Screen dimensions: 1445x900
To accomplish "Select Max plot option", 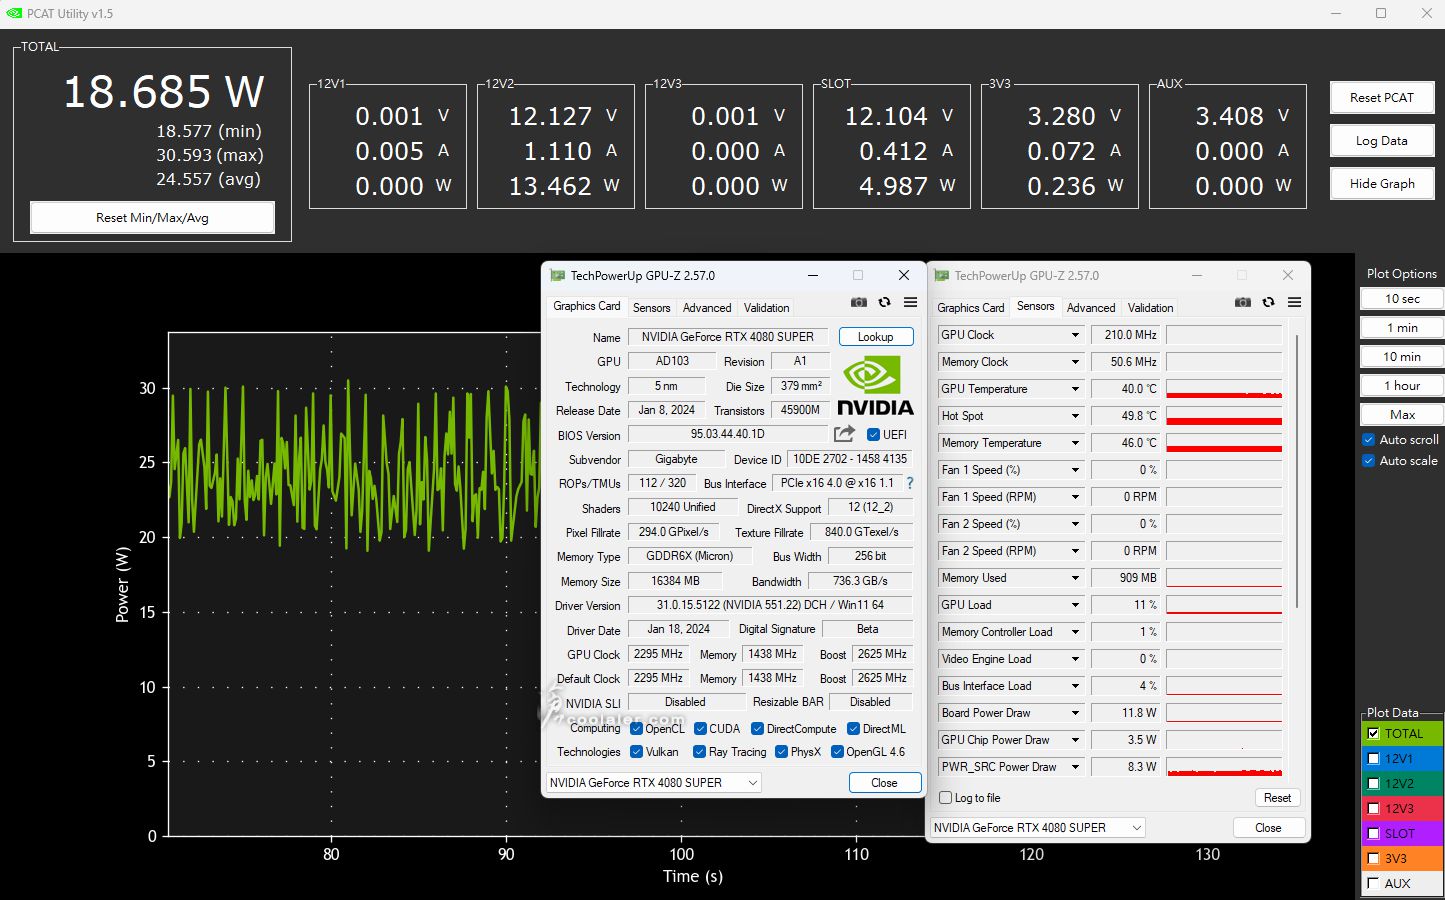I will pyautogui.click(x=1402, y=415).
